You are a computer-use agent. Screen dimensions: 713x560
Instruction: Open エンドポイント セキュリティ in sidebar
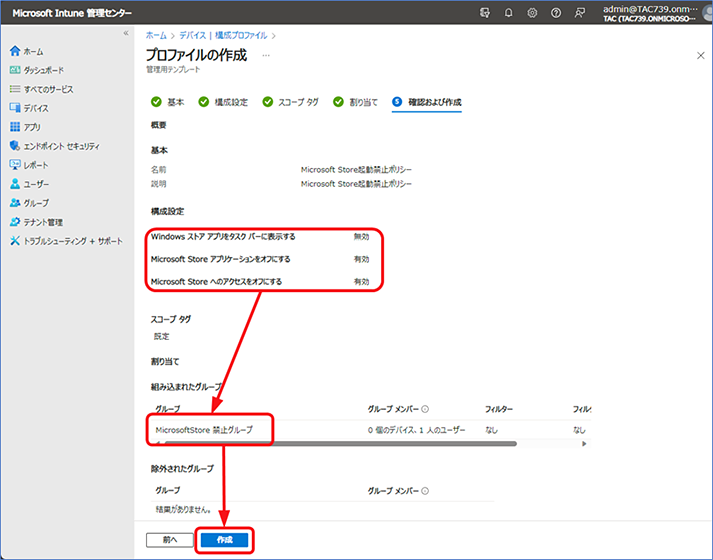pyautogui.click(x=55, y=146)
